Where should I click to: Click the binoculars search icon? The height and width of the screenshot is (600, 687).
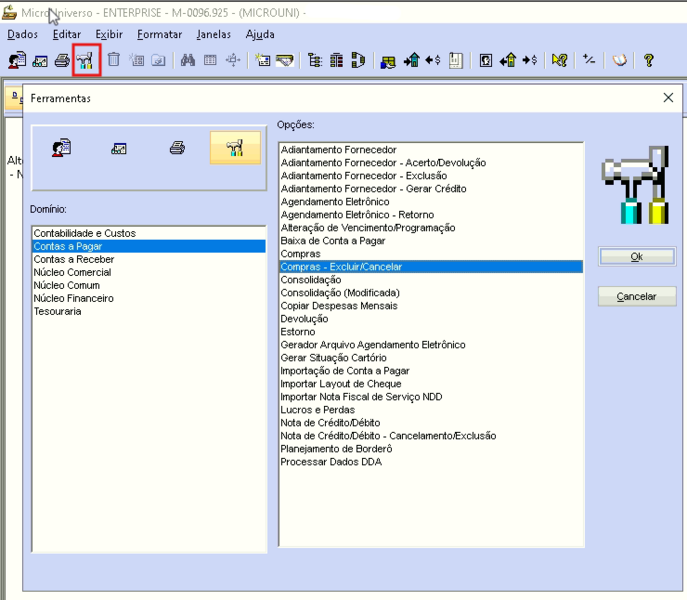click(x=188, y=60)
